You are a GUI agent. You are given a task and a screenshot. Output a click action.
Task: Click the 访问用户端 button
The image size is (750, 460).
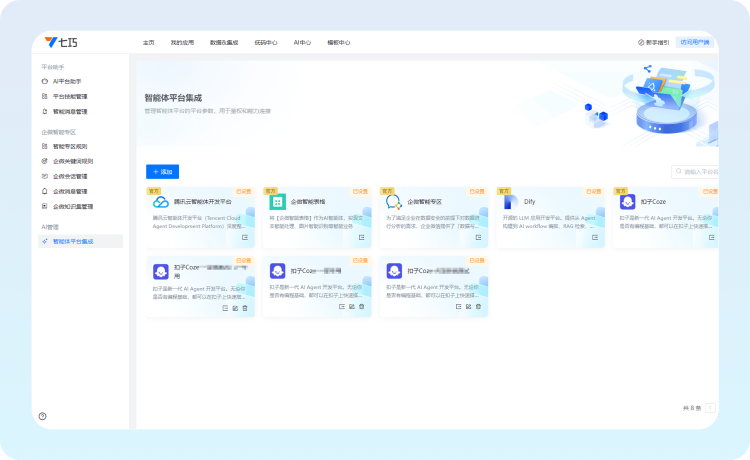click(695, 42)
